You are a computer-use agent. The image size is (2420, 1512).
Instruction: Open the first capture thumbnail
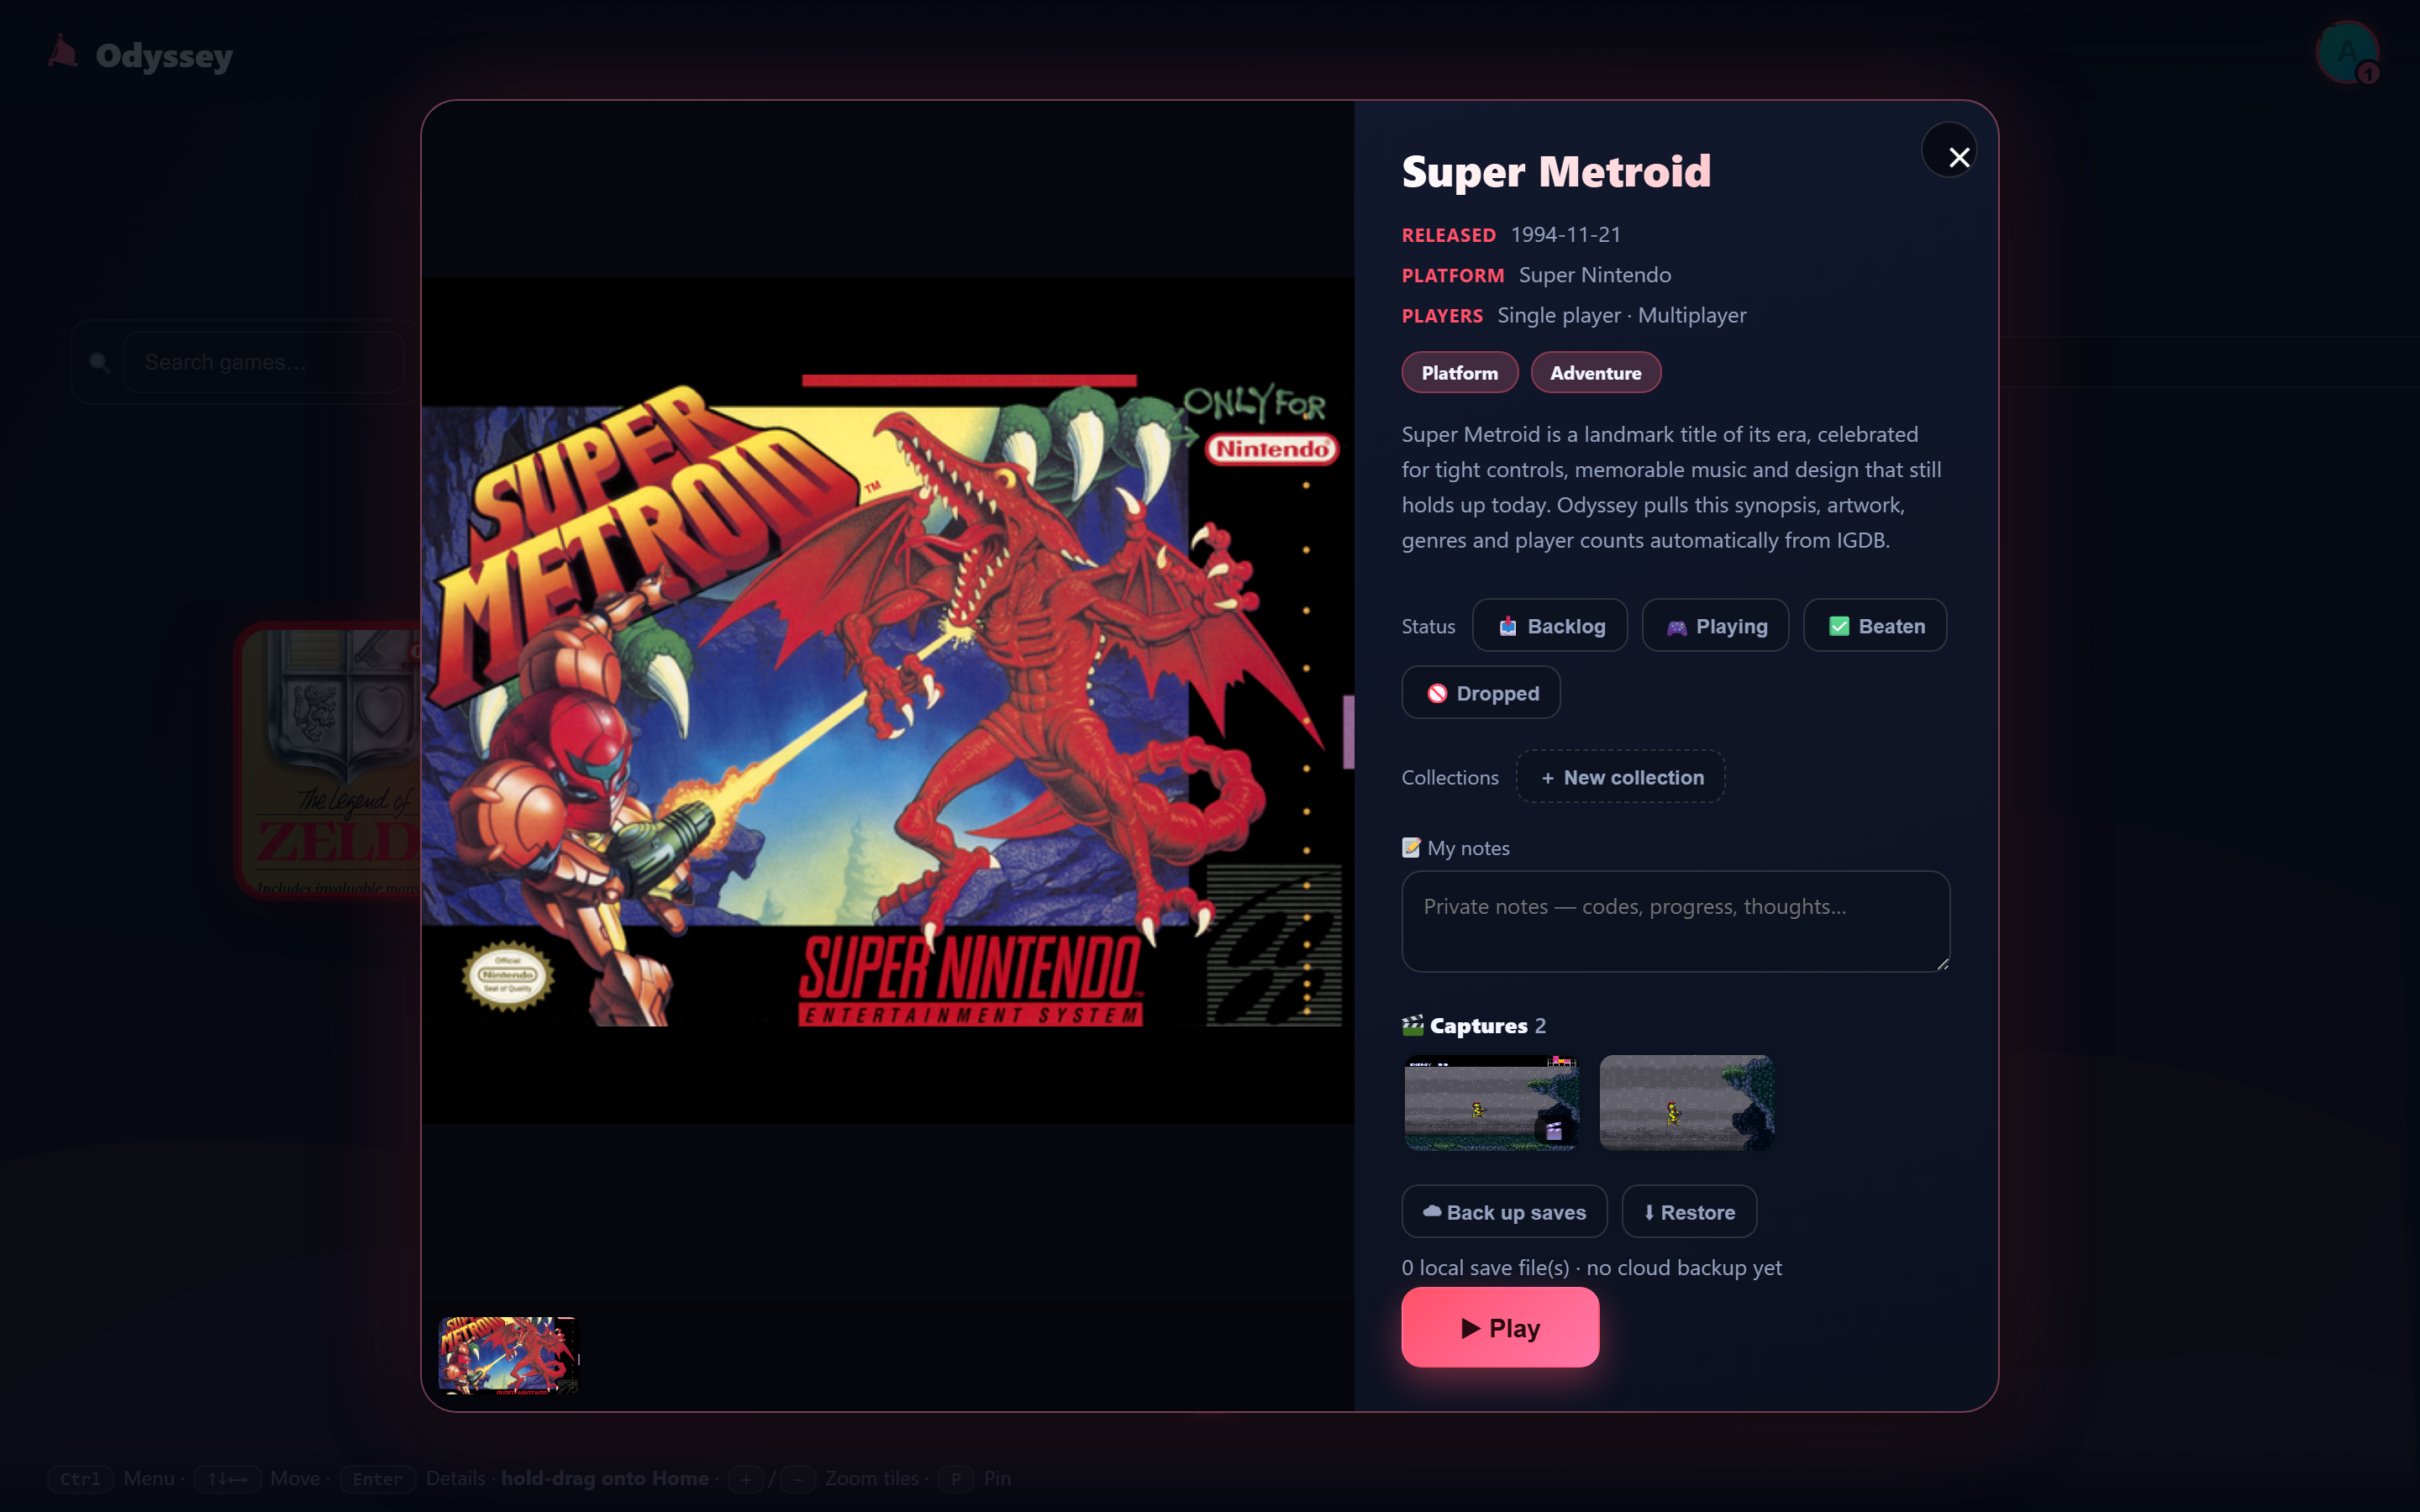[x=1491, y=1103]
